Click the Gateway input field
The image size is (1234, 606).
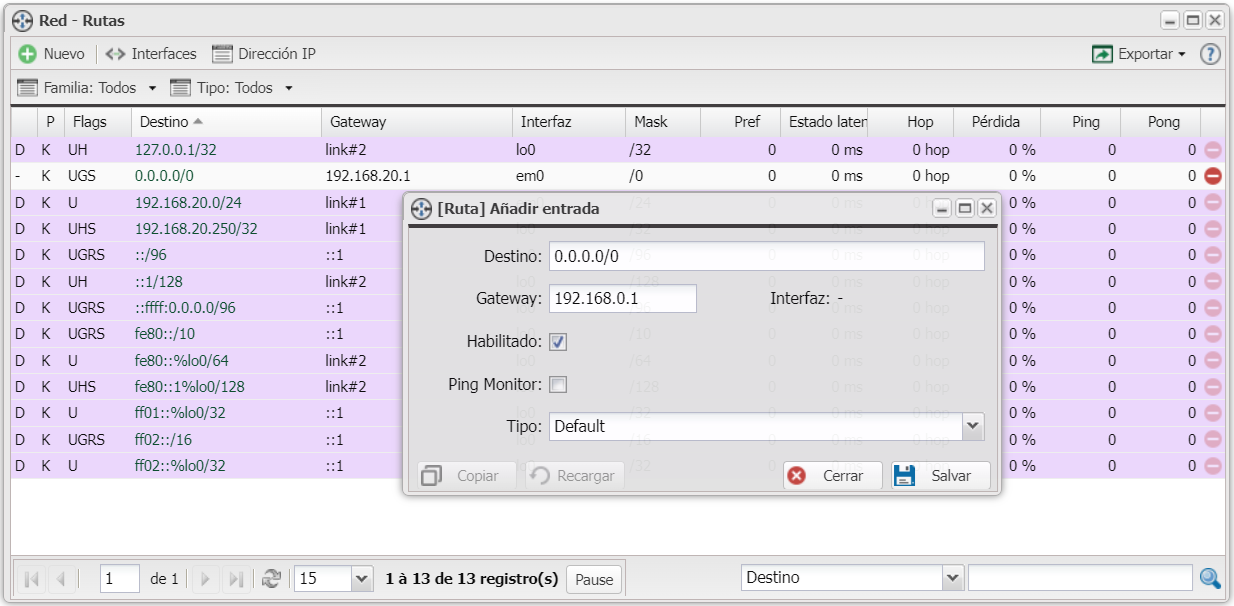[x=622, y=298]
